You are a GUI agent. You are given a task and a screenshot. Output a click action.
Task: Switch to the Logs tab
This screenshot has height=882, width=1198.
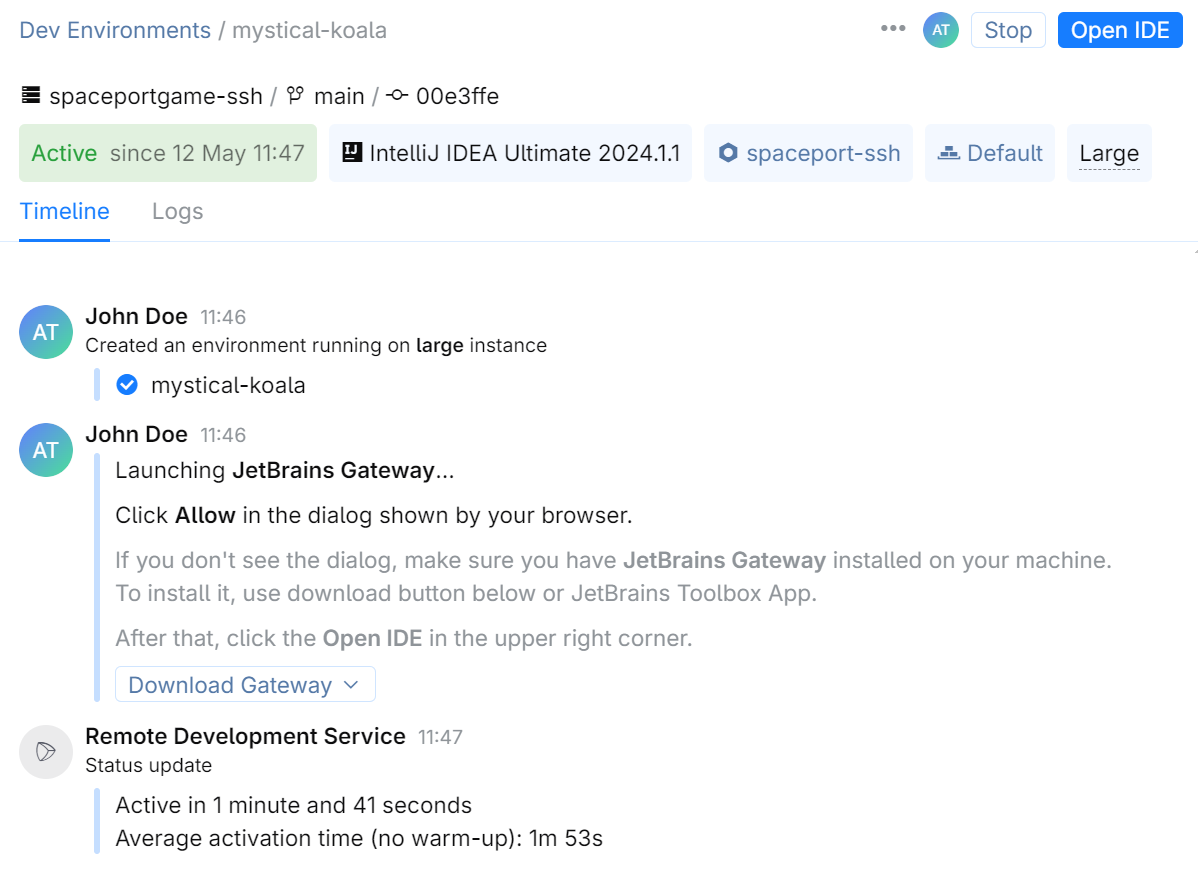coord(177,211)
